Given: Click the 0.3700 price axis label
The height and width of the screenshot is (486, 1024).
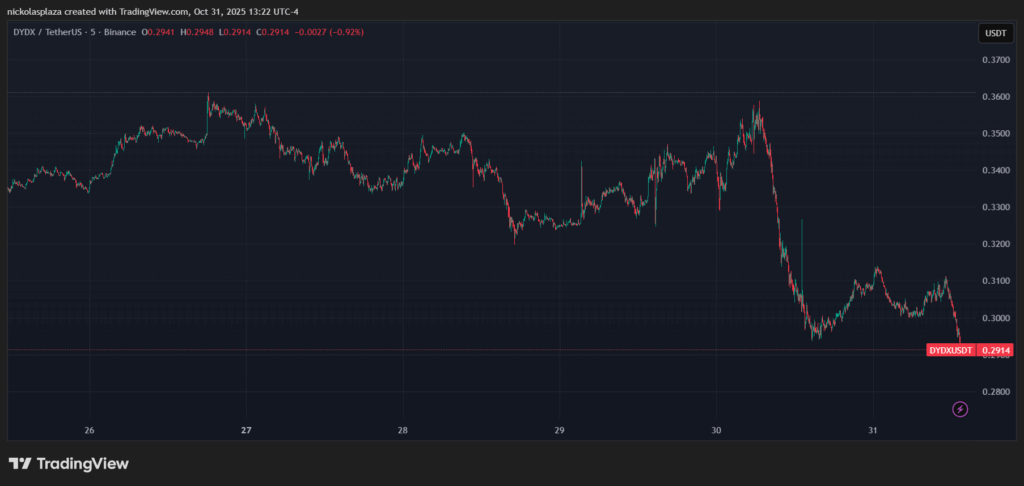Looking at the screenshot, I should coord(995,60).
